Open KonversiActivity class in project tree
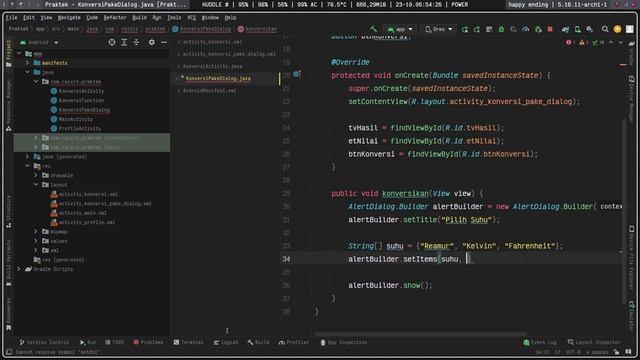Viewport: 640px width, 360px height. click(78, 91)
